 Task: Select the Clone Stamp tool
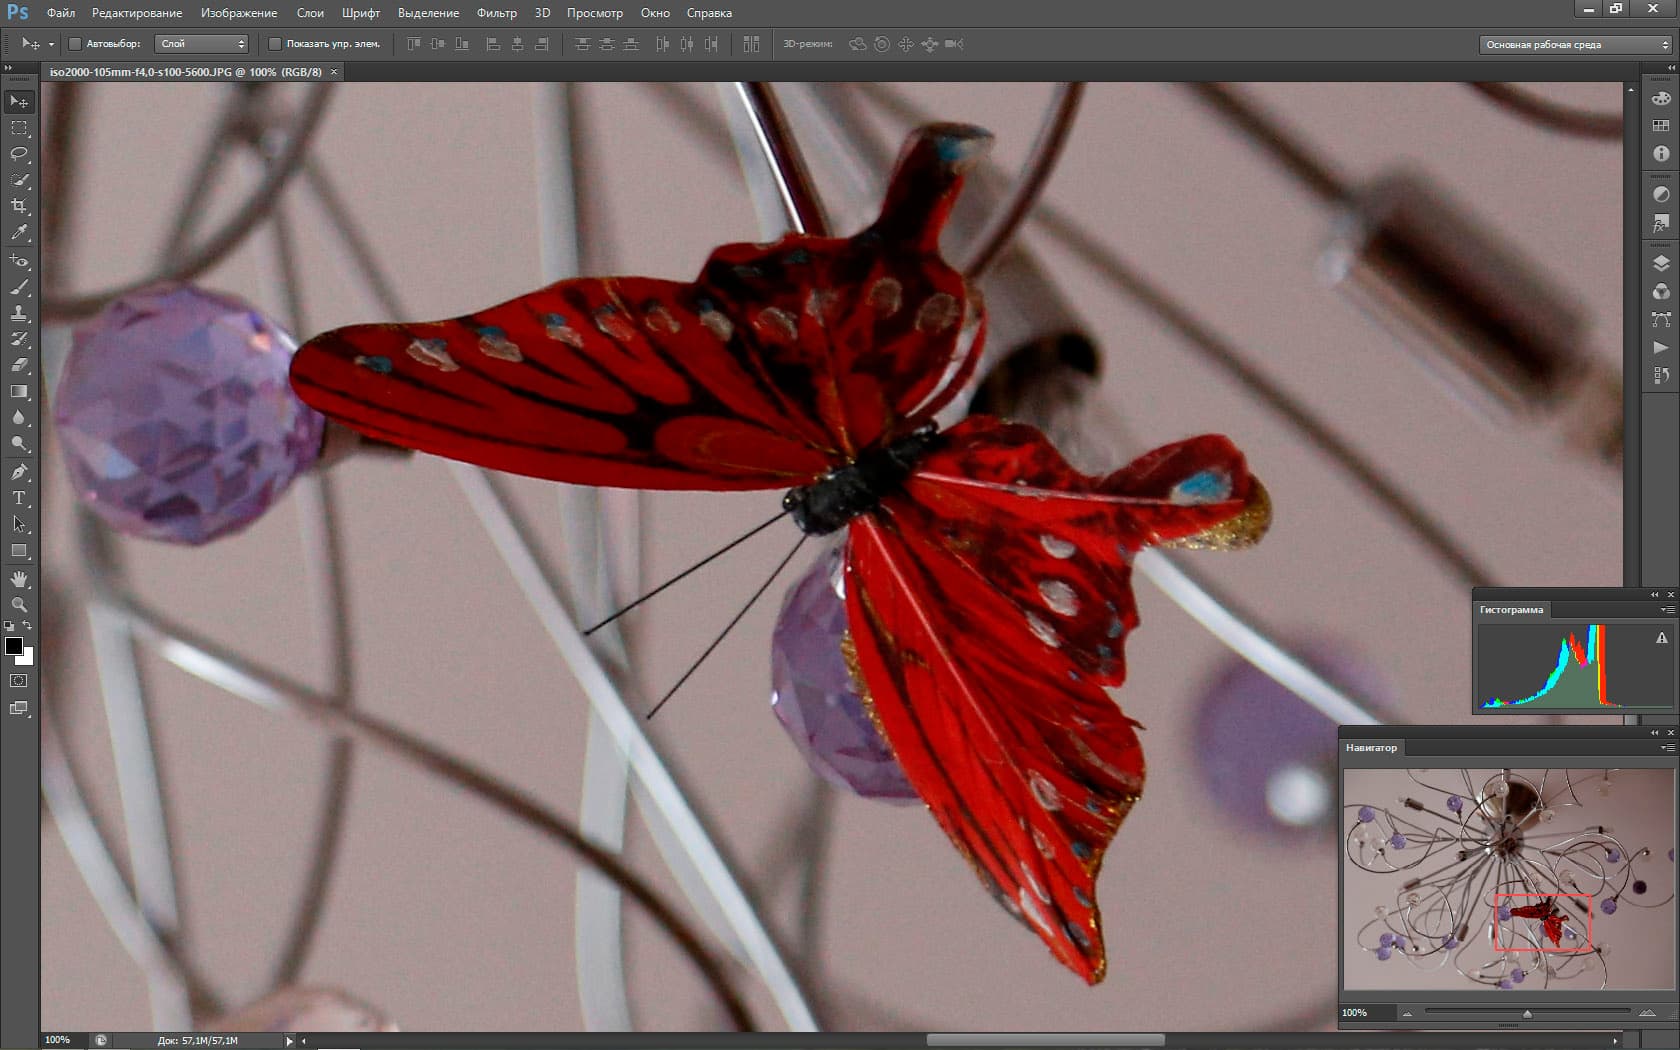point(19,313)
